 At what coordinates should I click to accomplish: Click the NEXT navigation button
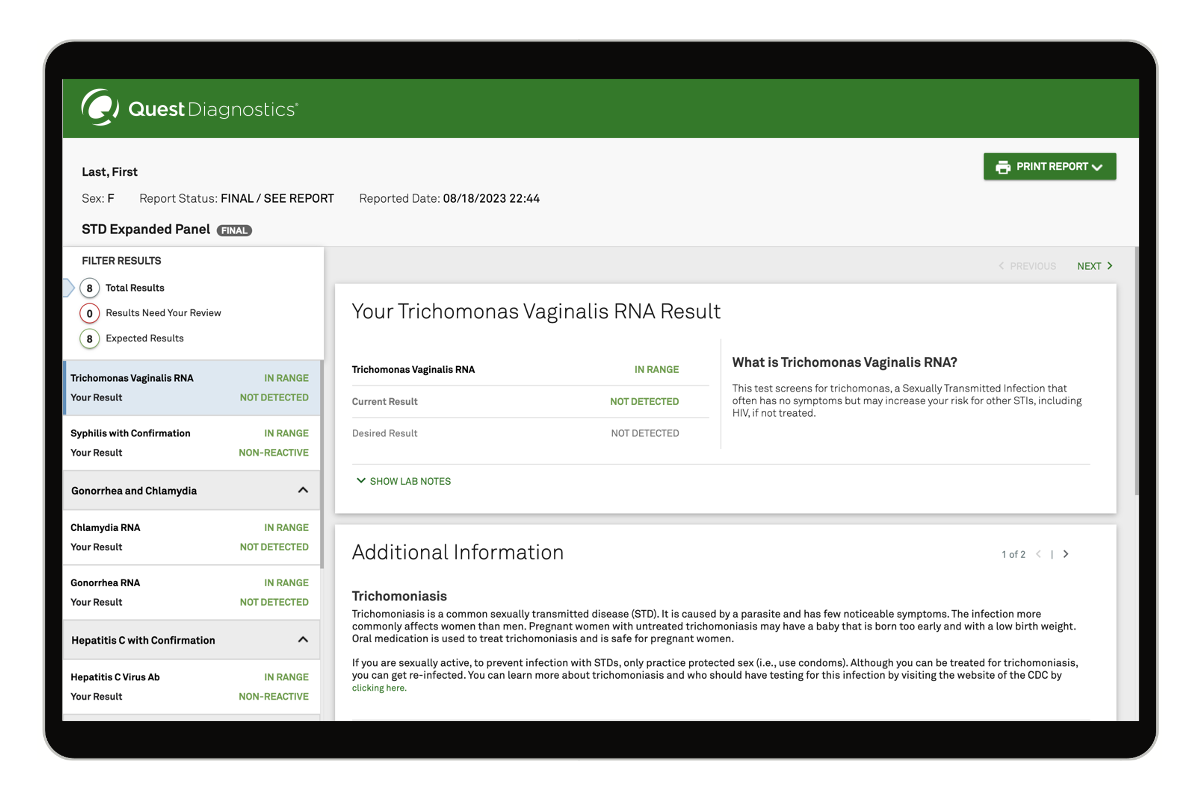(1090, 266)
